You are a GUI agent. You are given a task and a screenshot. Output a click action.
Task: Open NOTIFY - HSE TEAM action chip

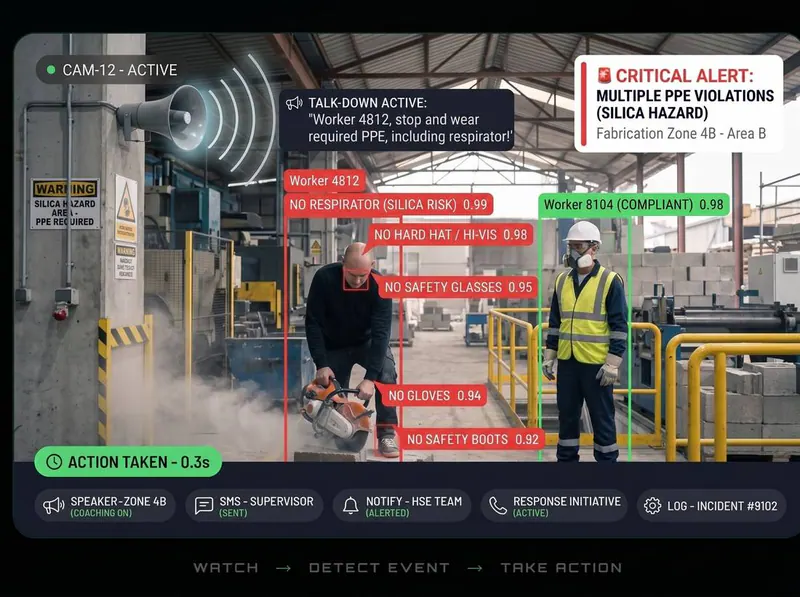pos(402,506)
